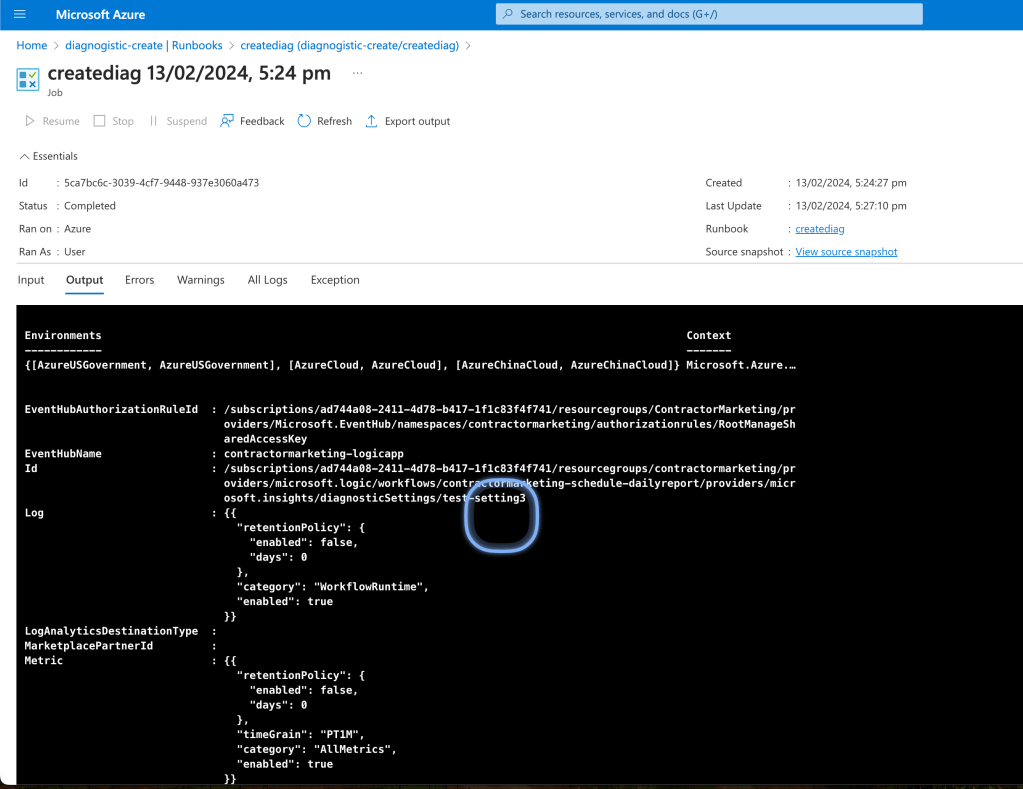View the Exception tab
The width and height of the screenshot is (1023, 789).
pos(335,280)
